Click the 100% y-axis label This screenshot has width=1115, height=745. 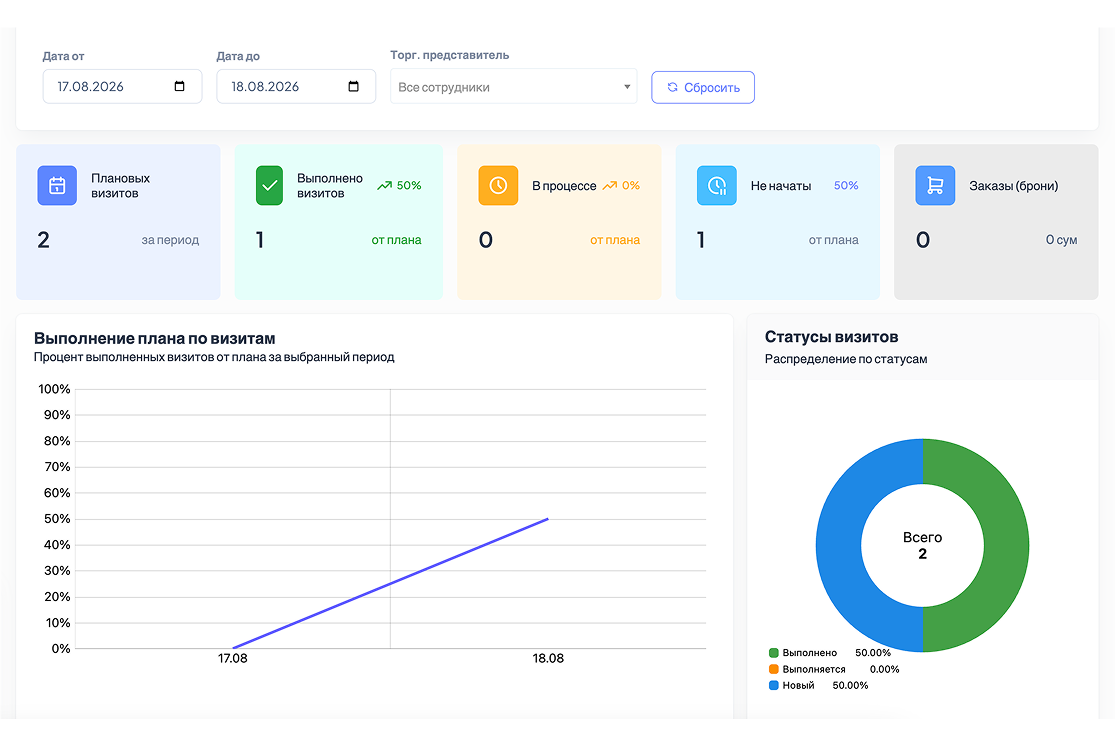[x=54, y=389]
